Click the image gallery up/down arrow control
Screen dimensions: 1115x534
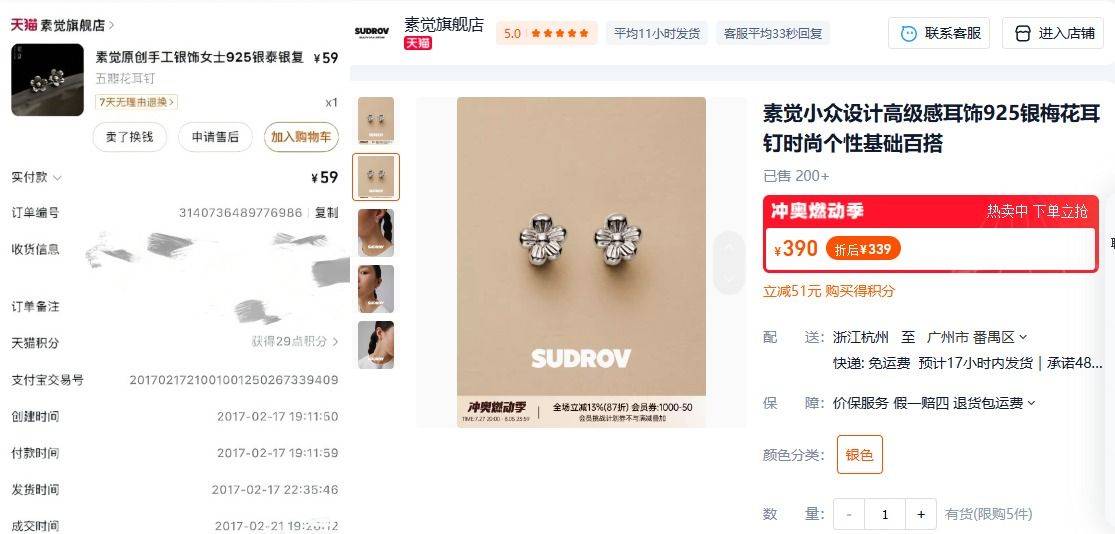pyautogui.click(x=729, y=262)
